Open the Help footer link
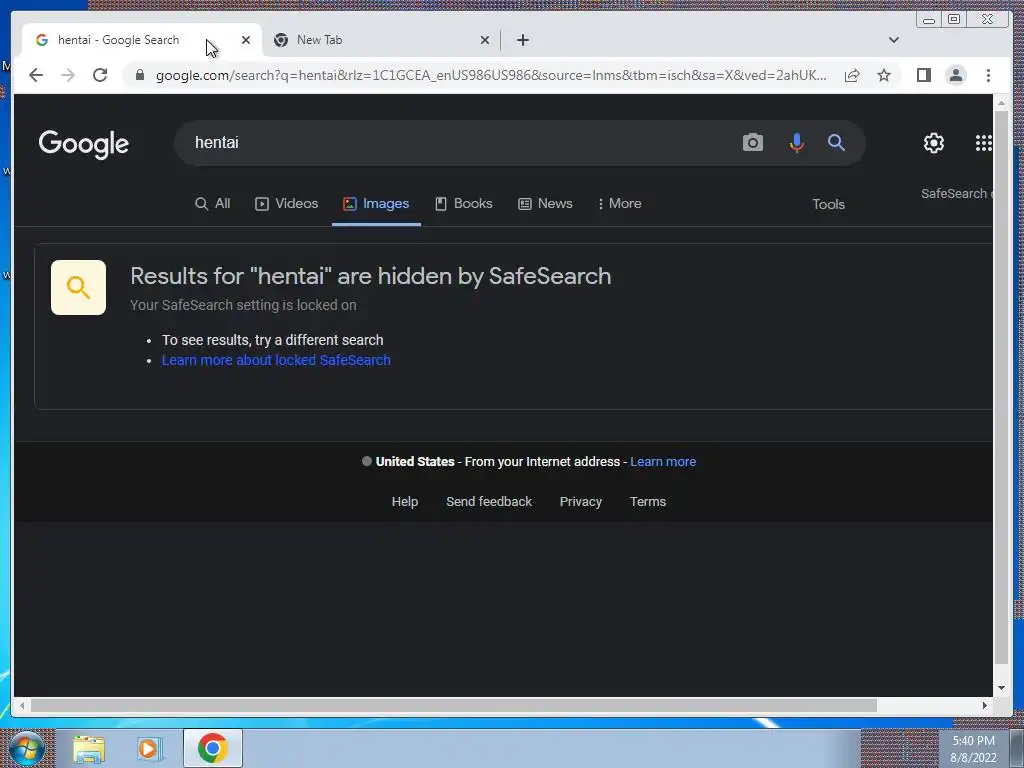 click(405, 502)
